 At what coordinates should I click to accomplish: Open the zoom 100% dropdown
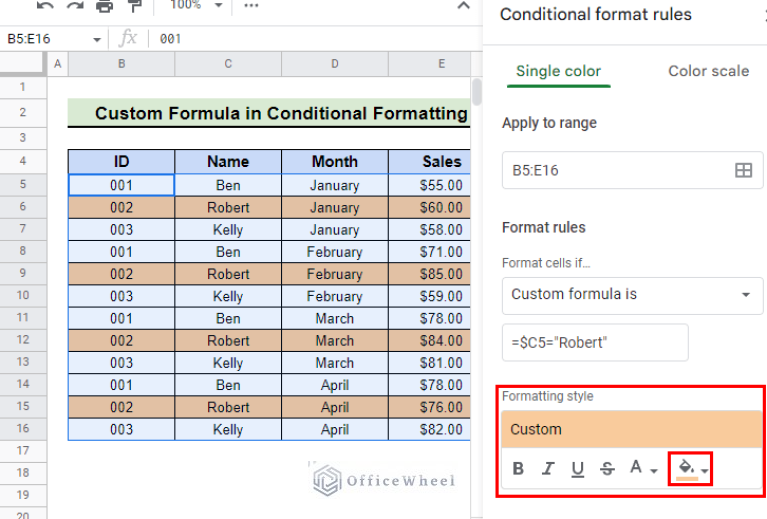pos(195,6)
